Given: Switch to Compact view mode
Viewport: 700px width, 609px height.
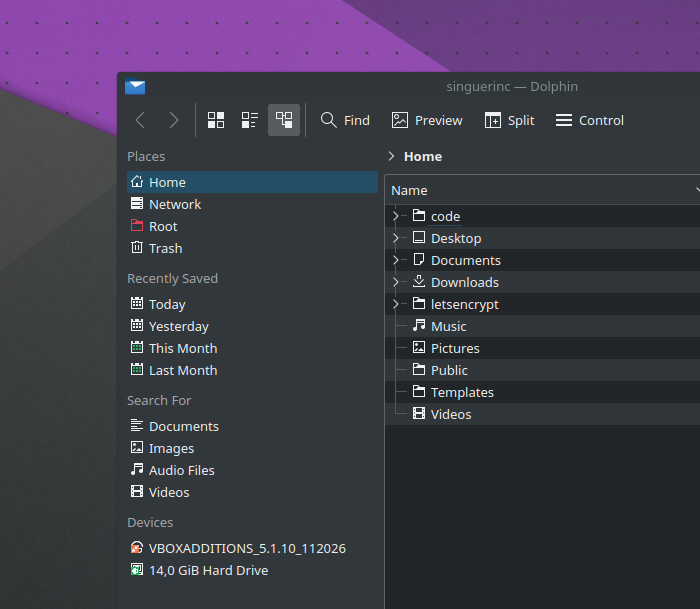Looking at the screenshot, I should [x=250, y=120].
